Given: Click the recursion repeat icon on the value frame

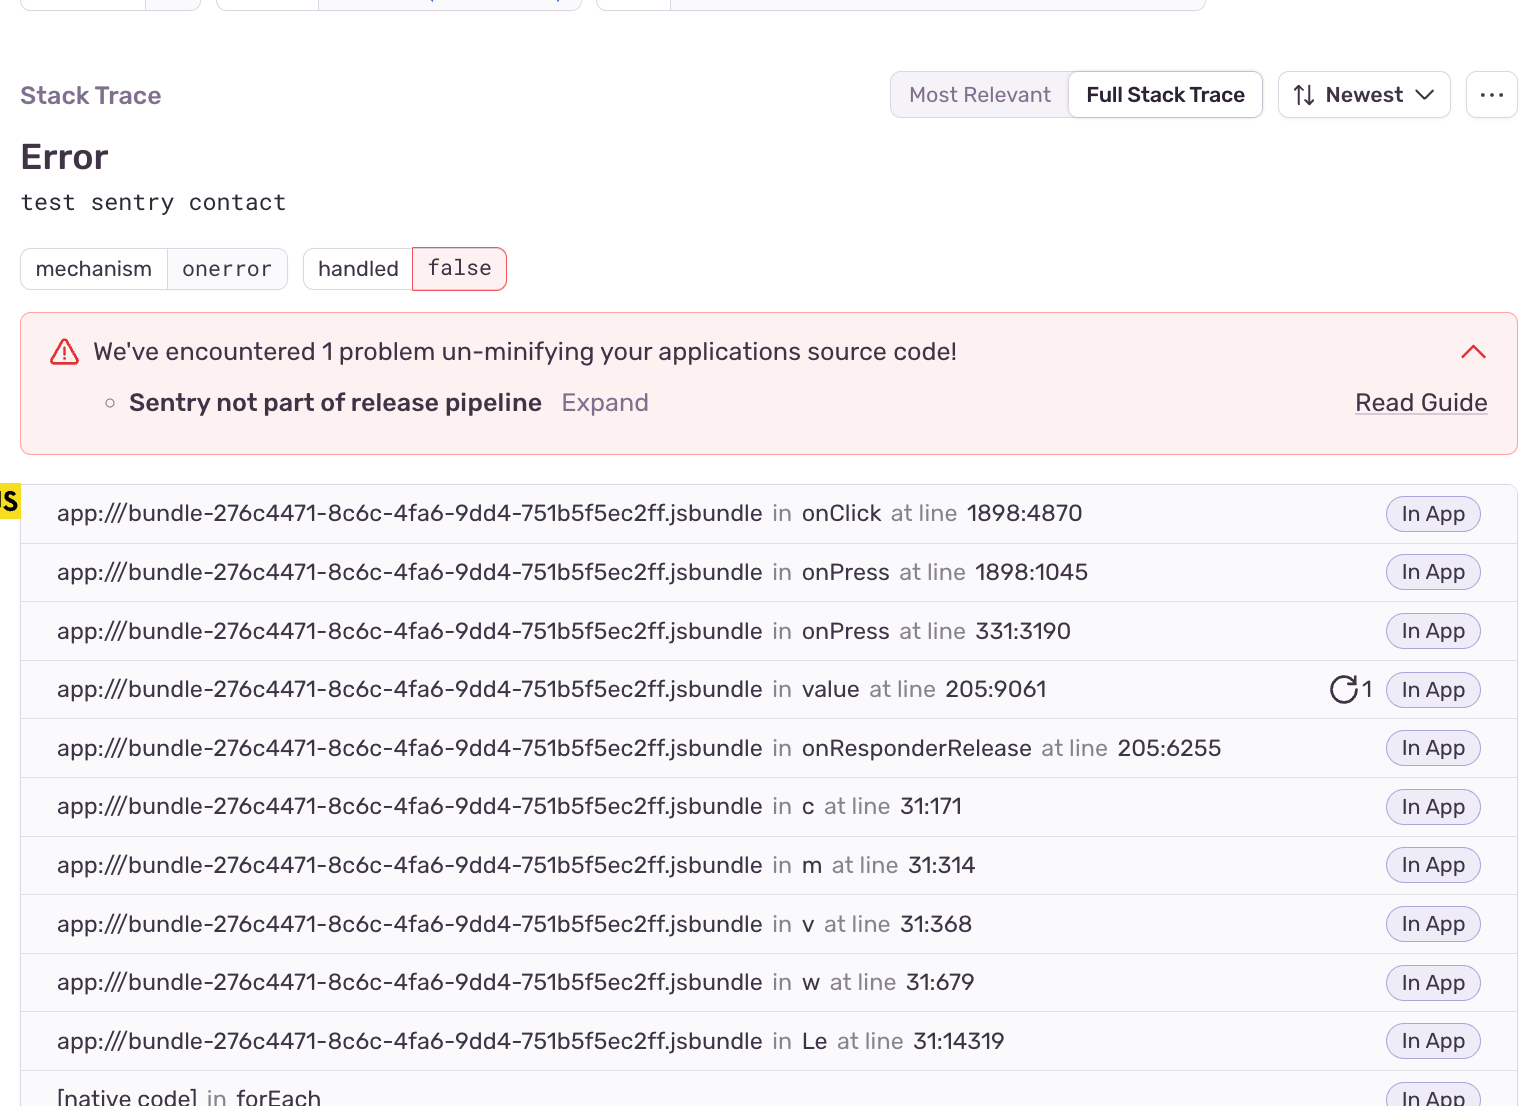Looking at the screenshot, I should pos(1344,689).
